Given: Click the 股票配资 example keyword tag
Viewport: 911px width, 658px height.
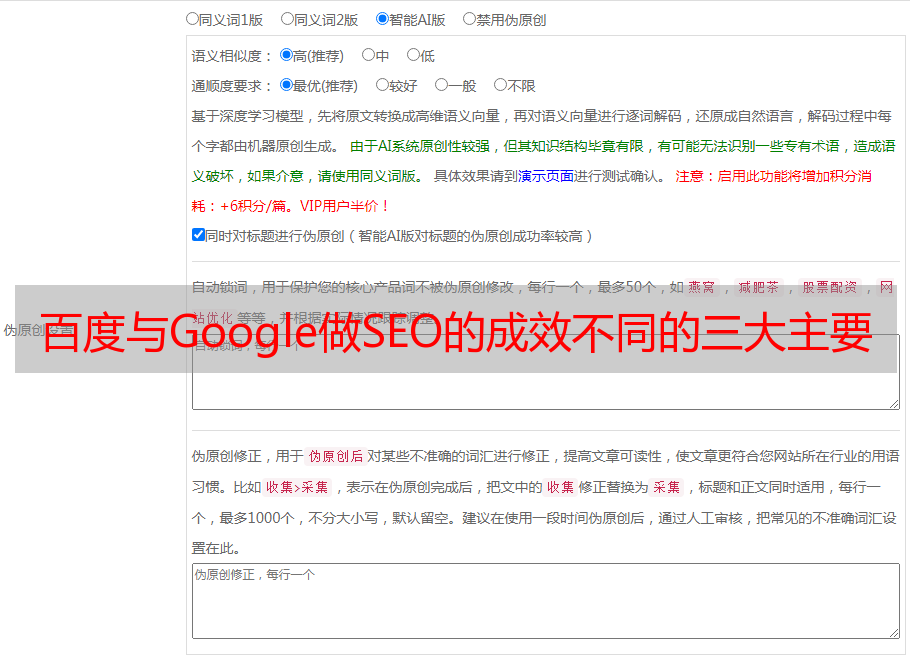Looking at the screenshot, I should 830,287.
